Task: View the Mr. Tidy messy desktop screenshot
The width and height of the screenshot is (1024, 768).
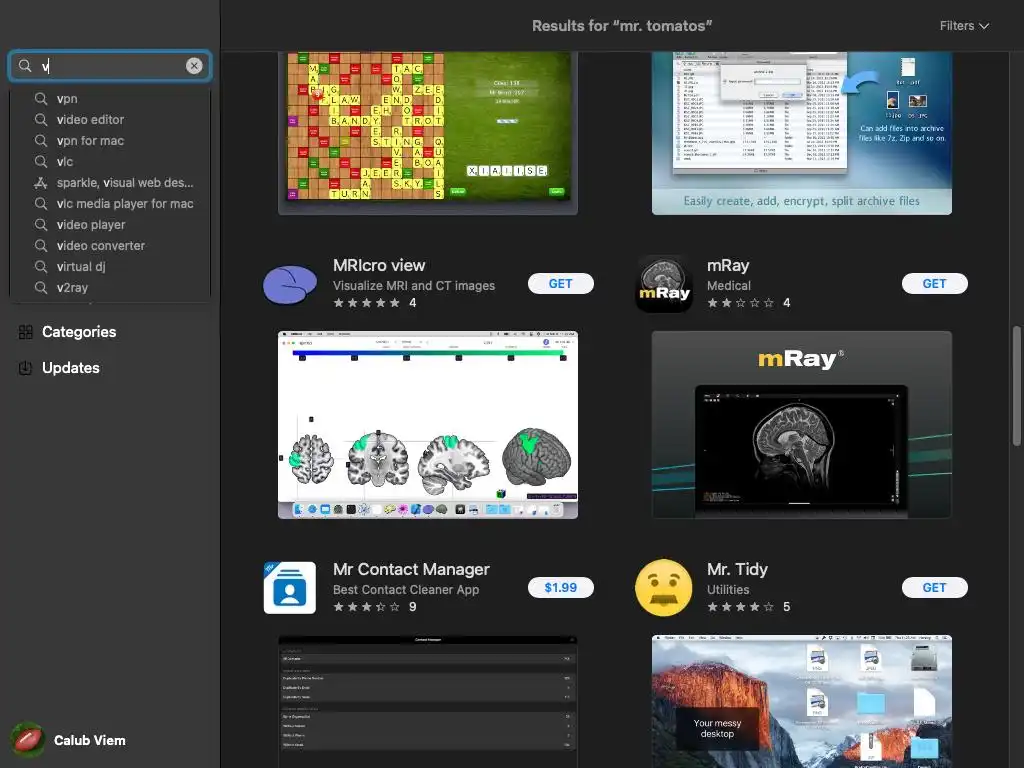Action: click(801, 701)
